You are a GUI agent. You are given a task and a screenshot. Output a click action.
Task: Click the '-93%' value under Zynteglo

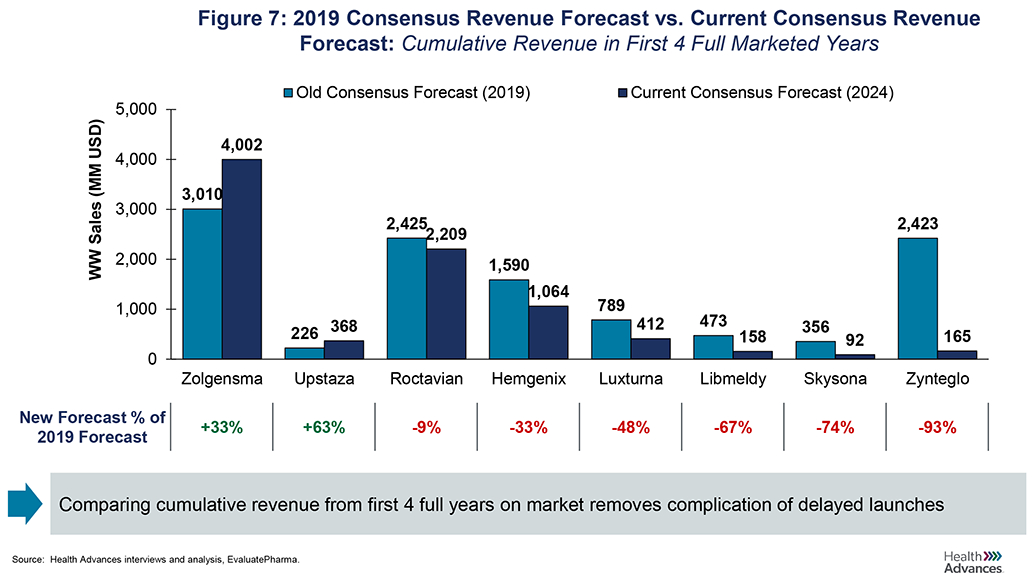(937, 427)
